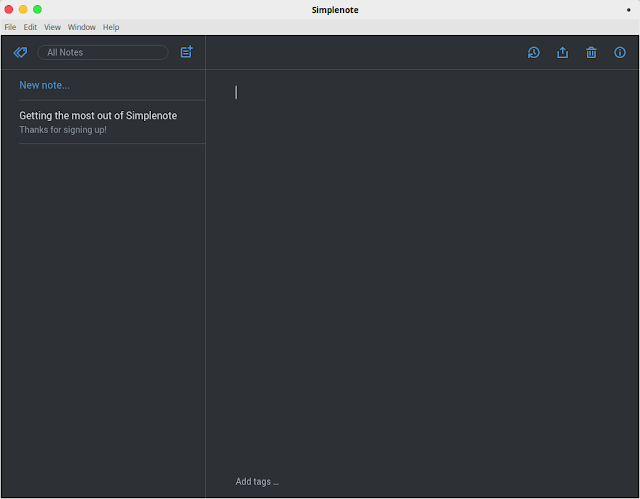This screenshot has width=640, height=499.
Task: Open the Edit menu
Action: pyautogui.click(x=30, y=27)
